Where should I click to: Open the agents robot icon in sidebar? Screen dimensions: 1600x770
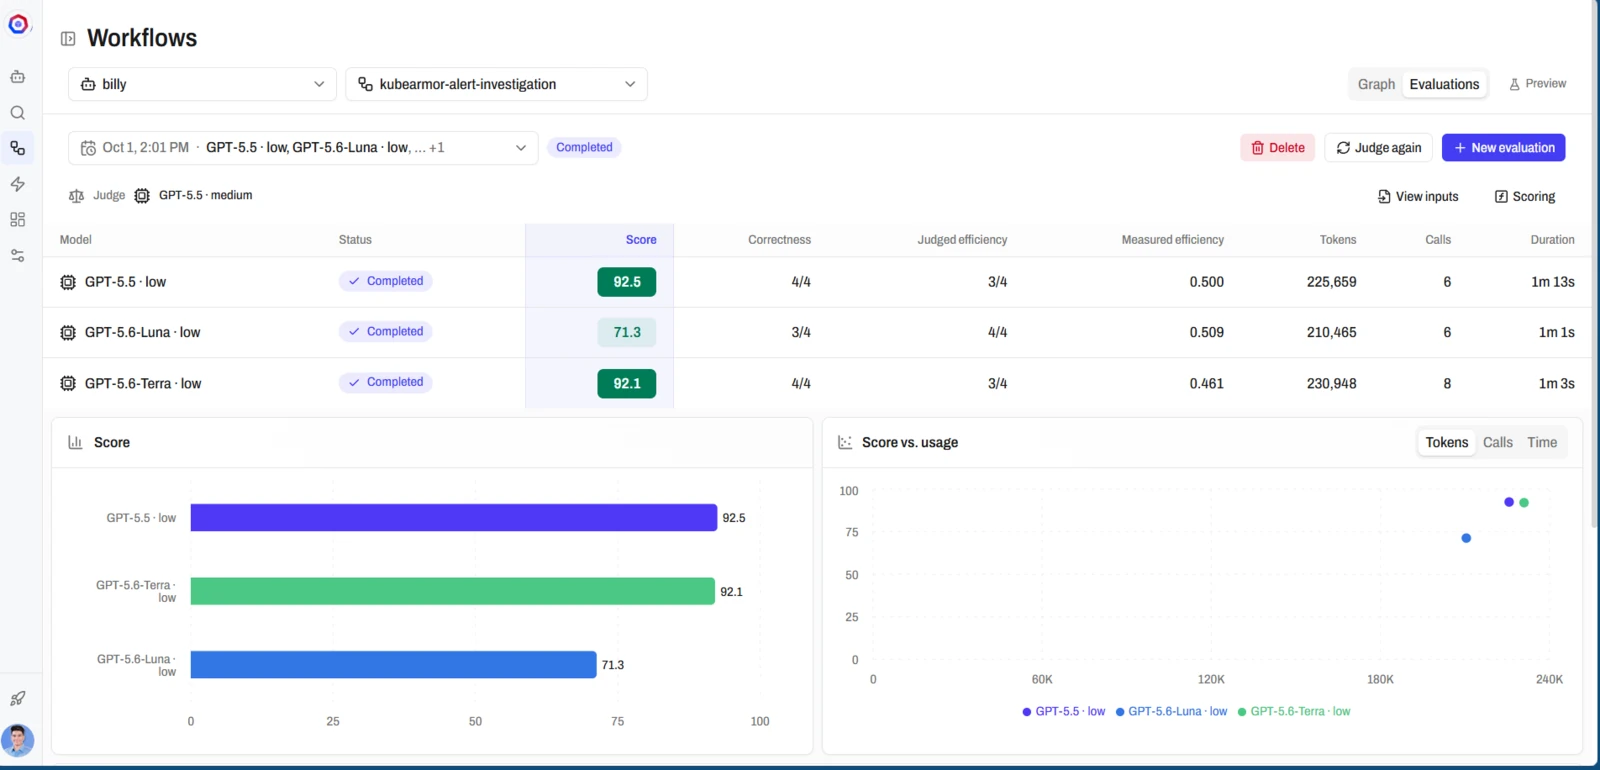18,77
